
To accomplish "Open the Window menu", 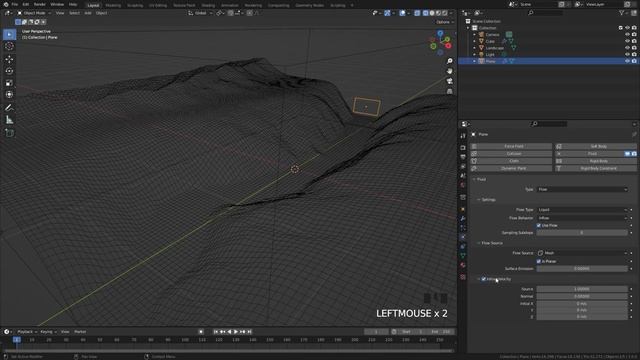I will pyautogui.click(x=57, y=4).
